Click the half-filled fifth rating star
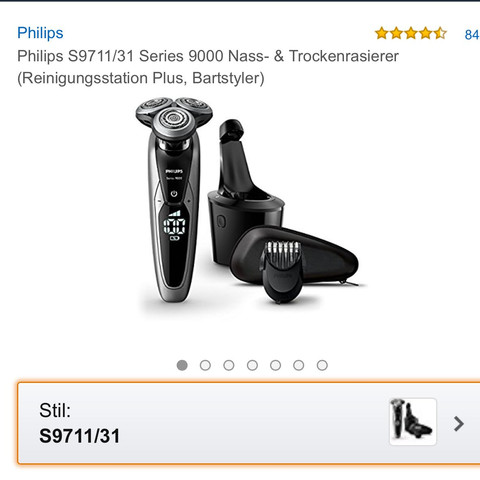 pyautogui.click(x=440, y=33)
